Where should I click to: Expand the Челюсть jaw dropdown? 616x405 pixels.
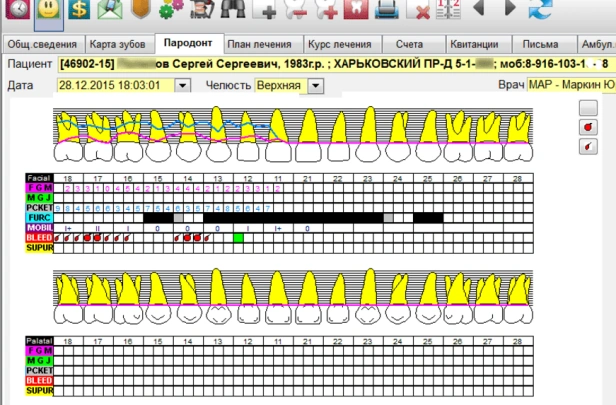316,86
